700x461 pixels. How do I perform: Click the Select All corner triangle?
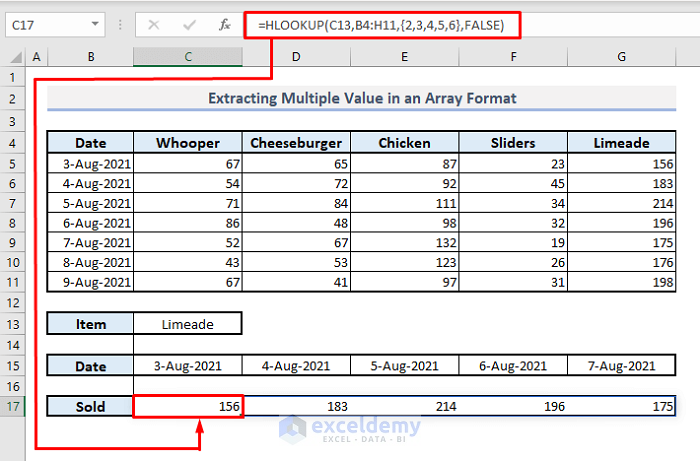pos(16,57)
